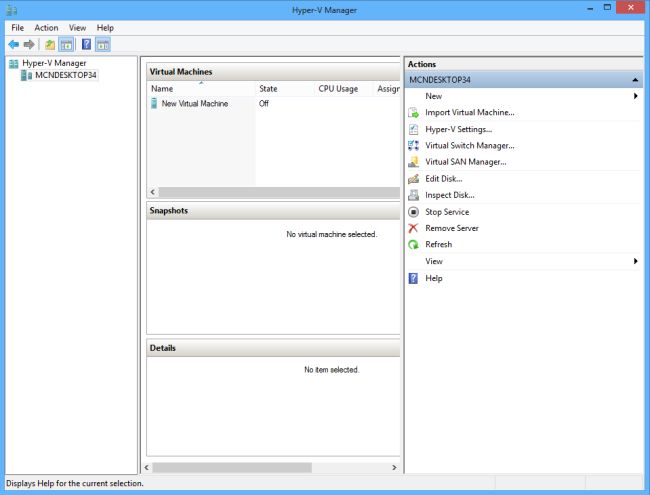Screen dimensions: 650x495
Task: Click Refresh action text
Action: [x=438, y=245]
